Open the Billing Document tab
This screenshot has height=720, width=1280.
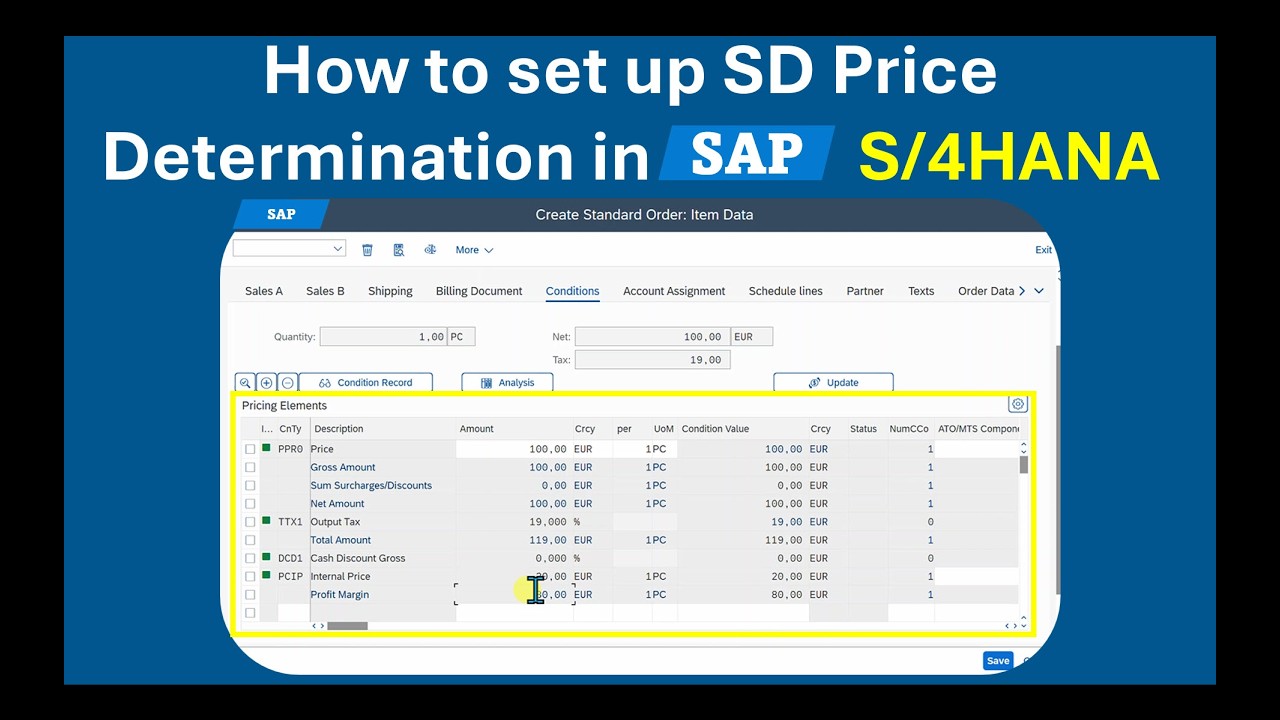479,291
